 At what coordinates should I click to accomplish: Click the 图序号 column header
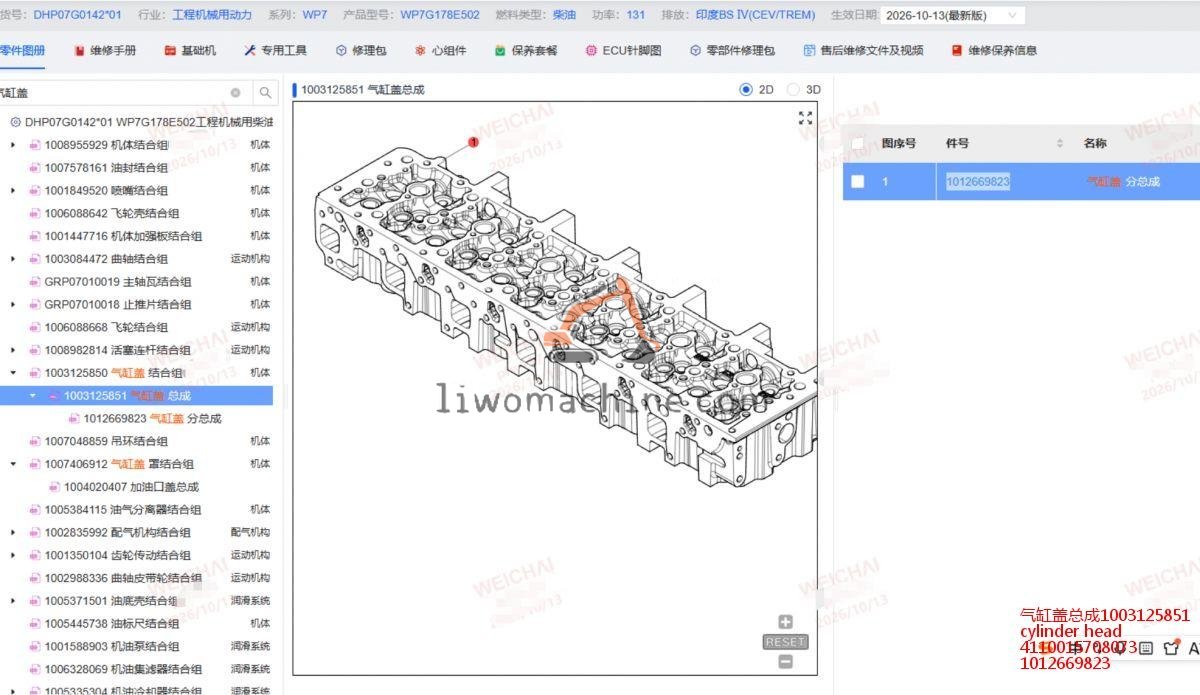899,144
